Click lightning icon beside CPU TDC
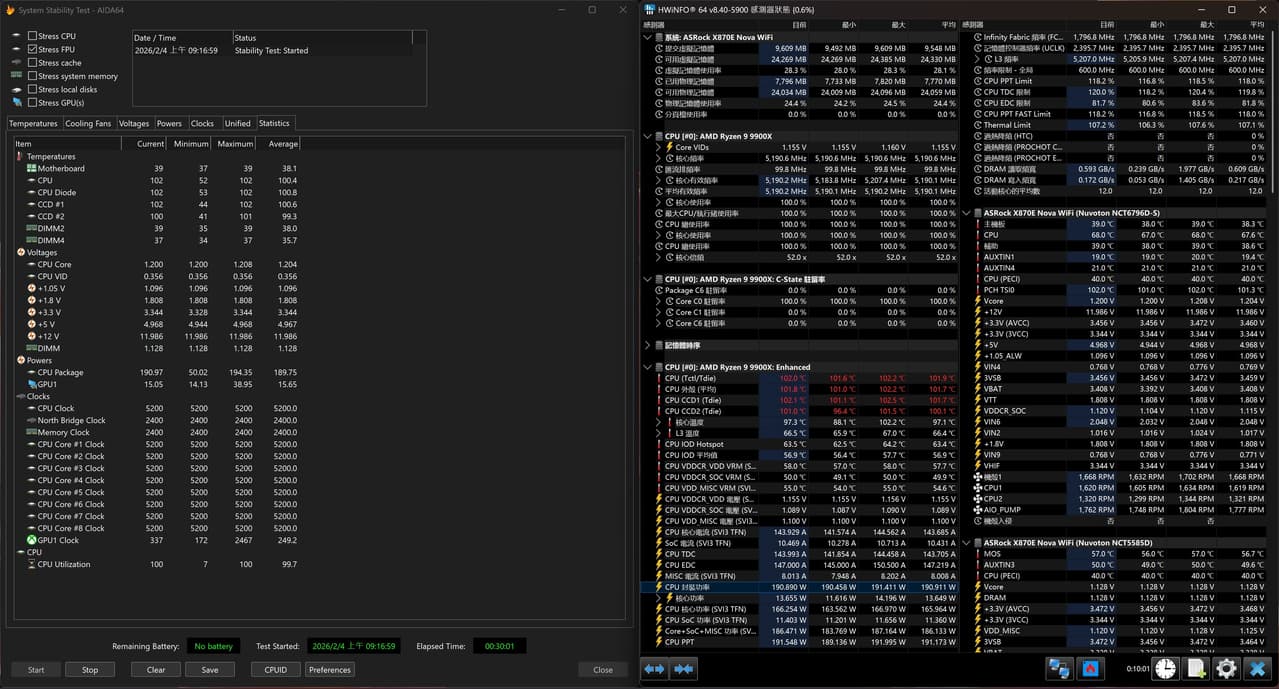The image size is (1279, 689). [658, 553]
